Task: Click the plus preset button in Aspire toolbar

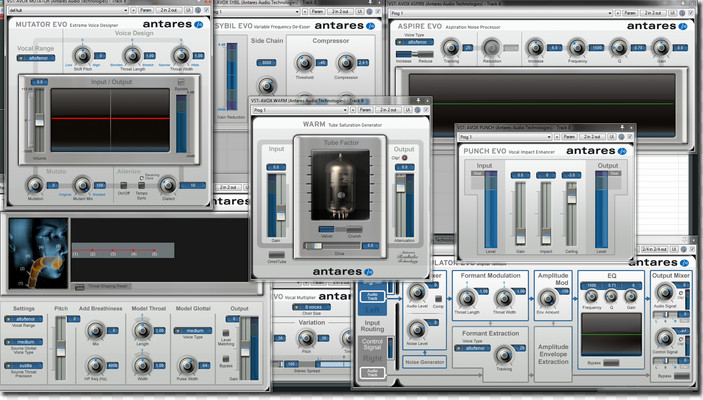Action: (617, 13)
